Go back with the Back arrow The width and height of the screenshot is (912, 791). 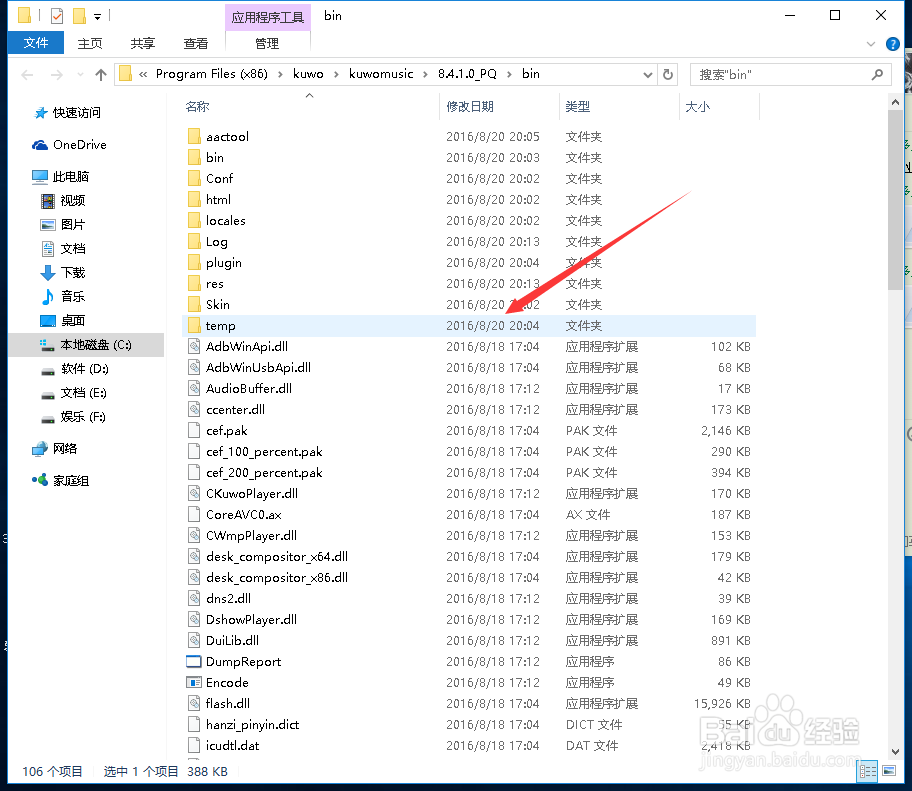click(27, 74)
